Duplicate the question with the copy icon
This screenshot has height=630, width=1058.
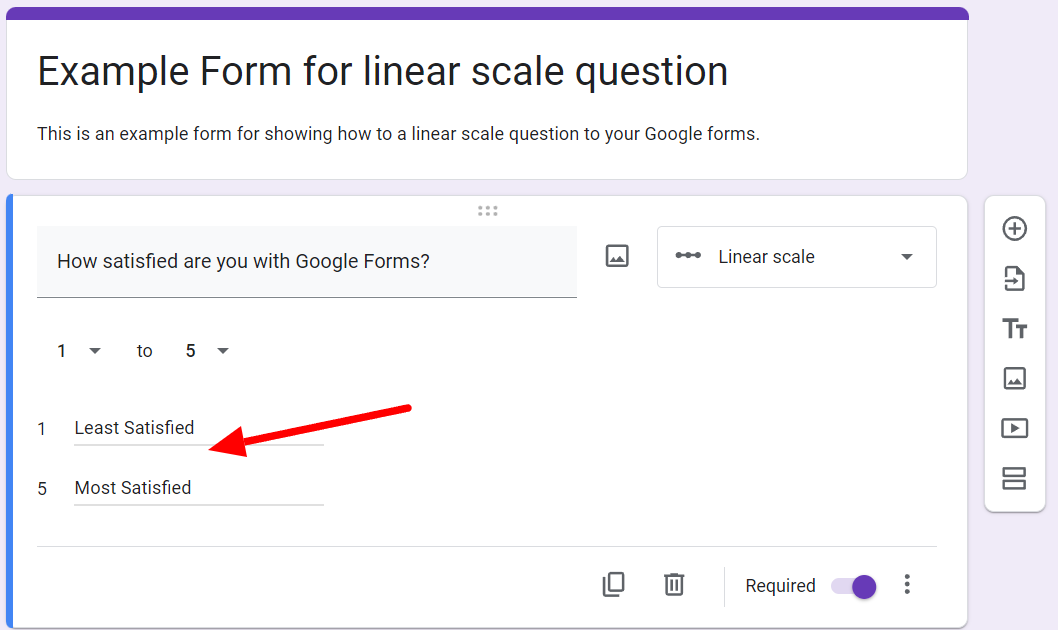614,585
